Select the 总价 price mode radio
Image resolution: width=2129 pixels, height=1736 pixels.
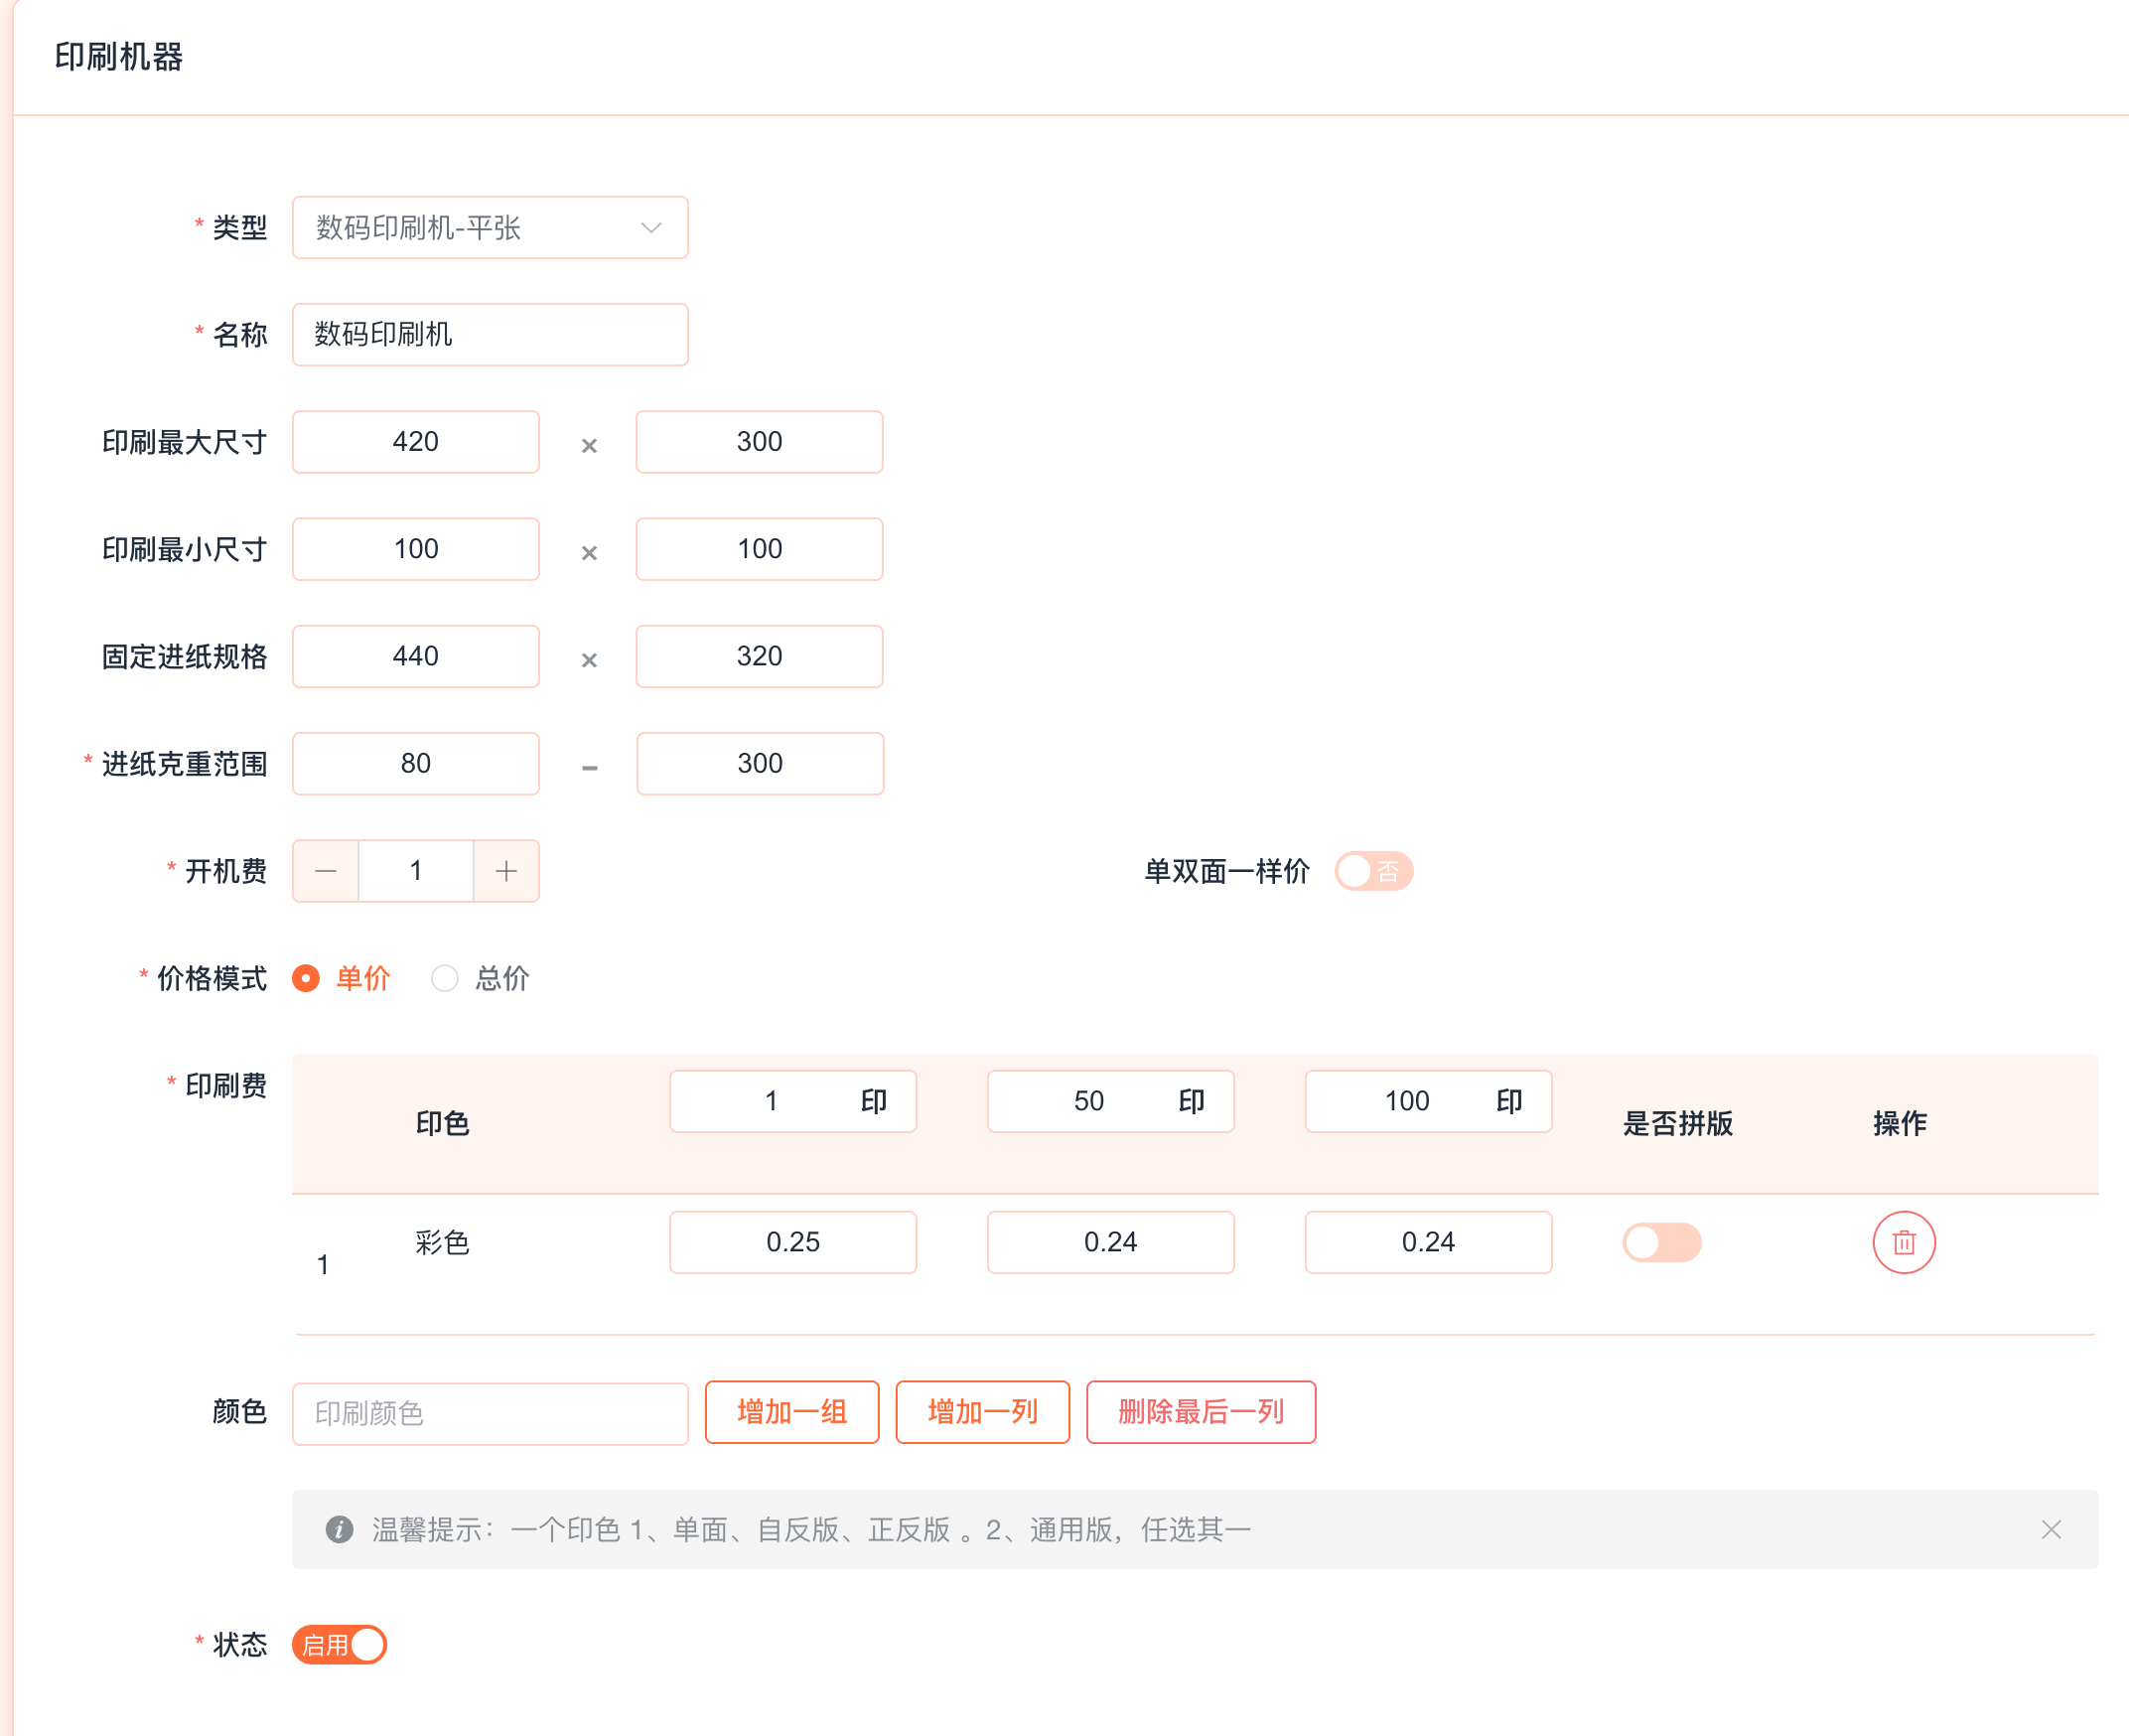(445, 978)
